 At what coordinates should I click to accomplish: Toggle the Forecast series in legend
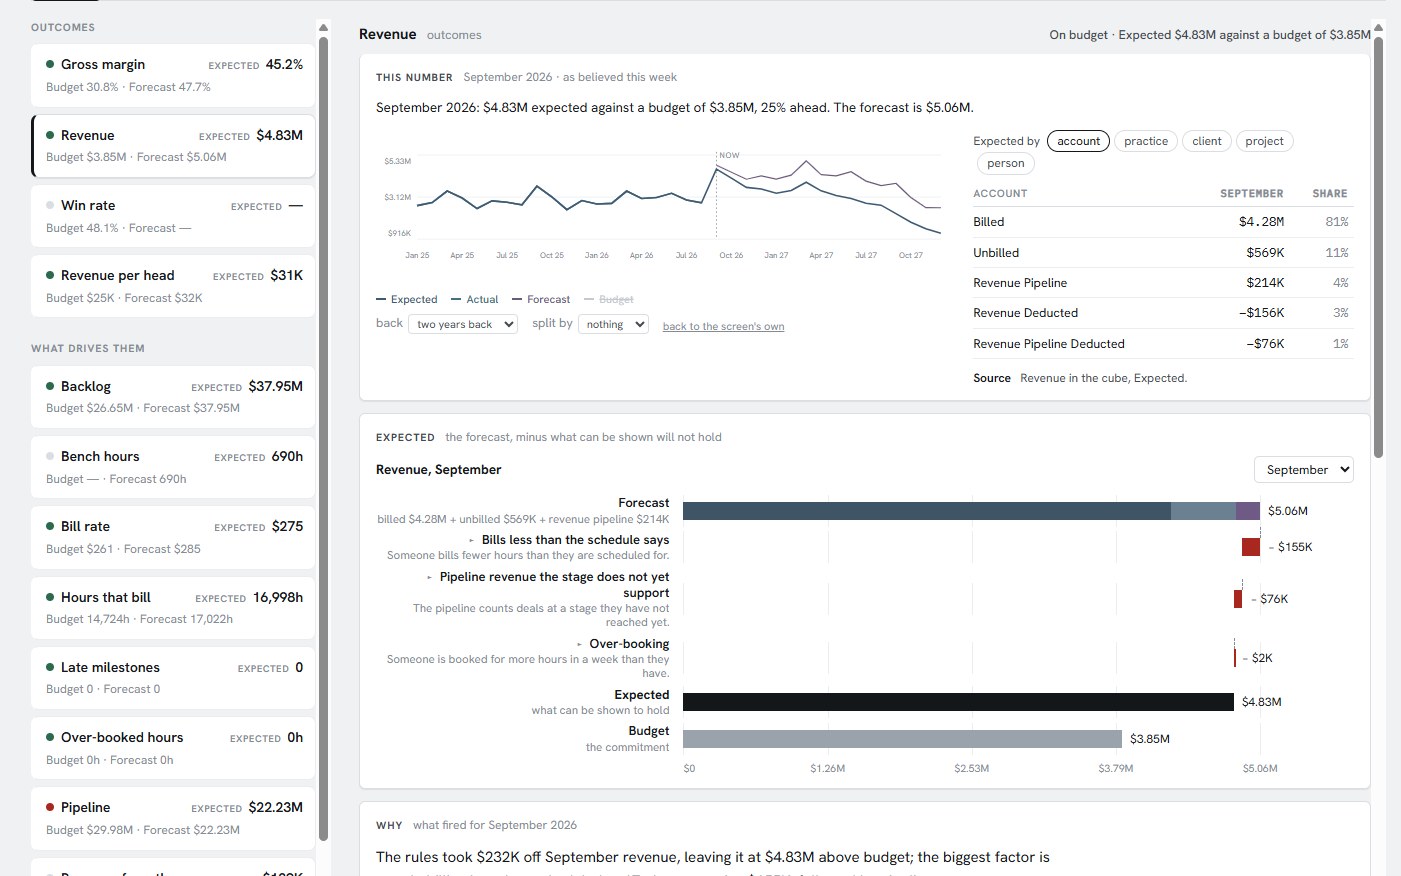coord(541,299)
